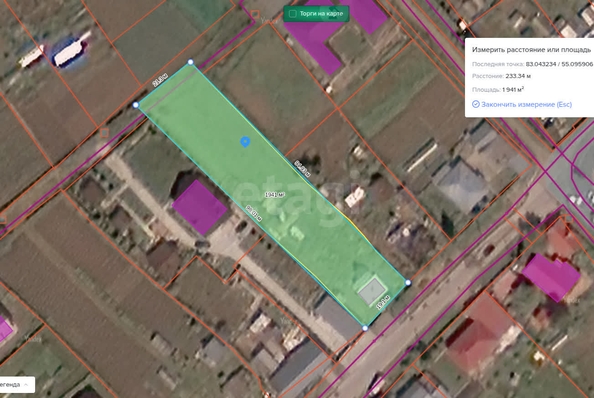Click "Закончить измерение (Esc)" link
The width and height of the screenshot is (594, 398).
click(x=526, y=105)
